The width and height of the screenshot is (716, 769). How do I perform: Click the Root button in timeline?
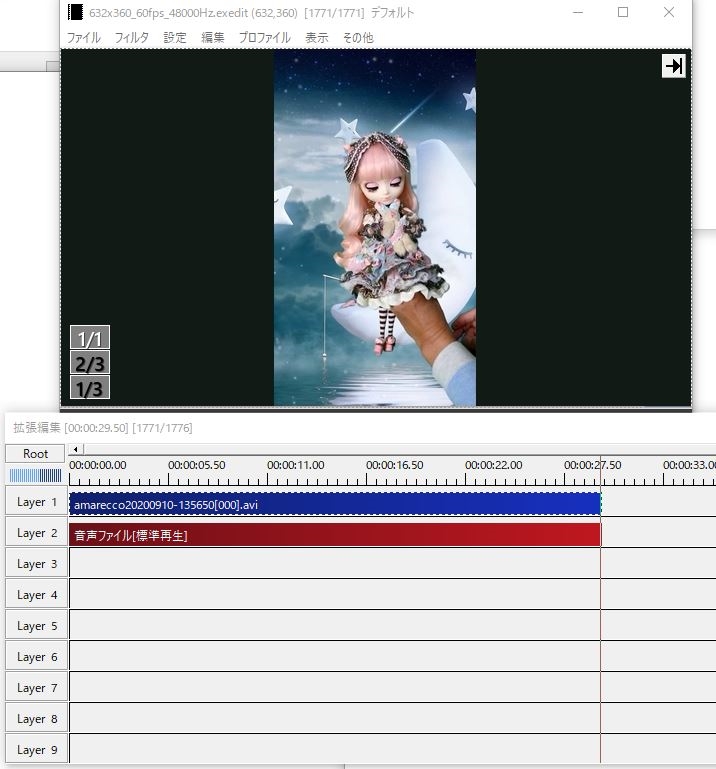[35, 454]
